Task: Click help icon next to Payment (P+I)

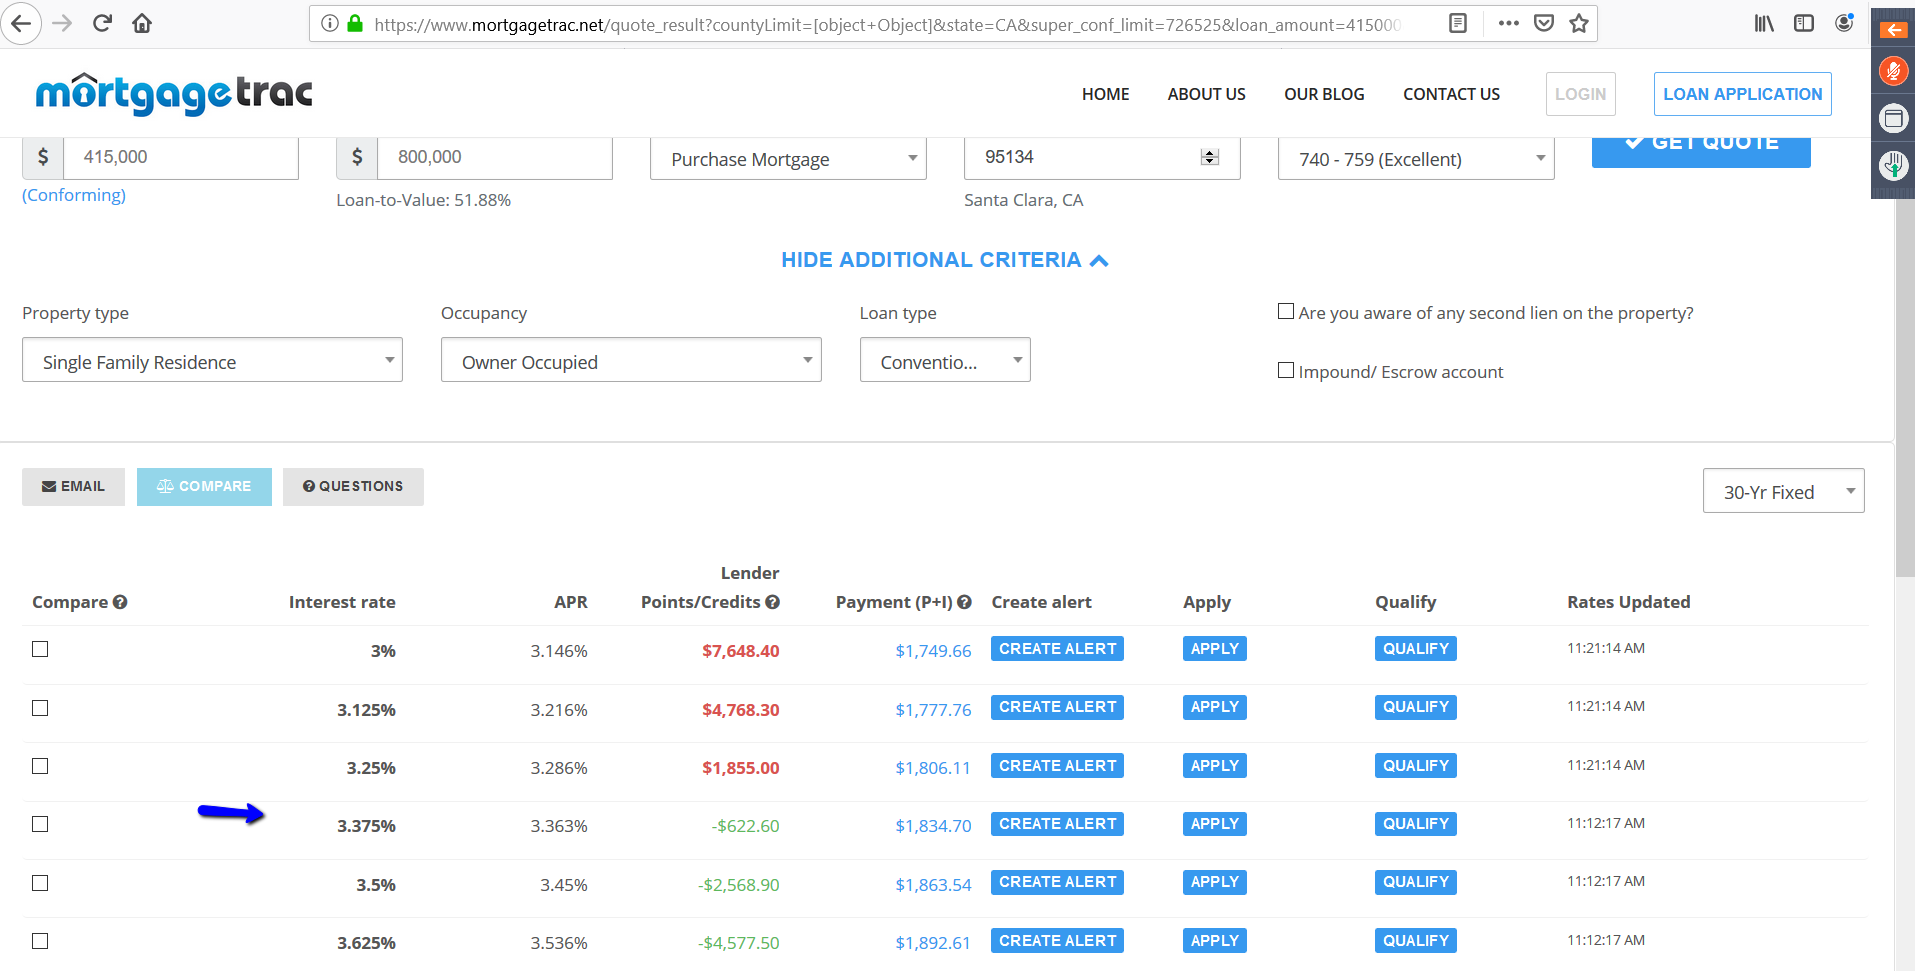Action: 964,602
